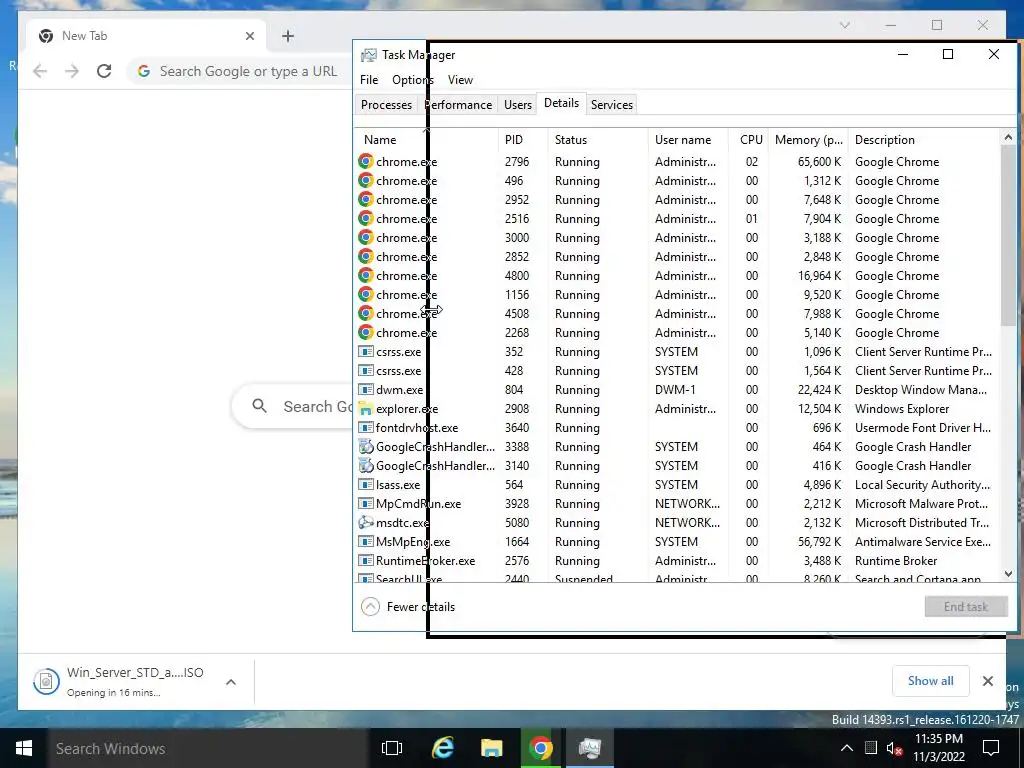
Task: Launch Internet Explorer from taskbar
Action: 443,748
